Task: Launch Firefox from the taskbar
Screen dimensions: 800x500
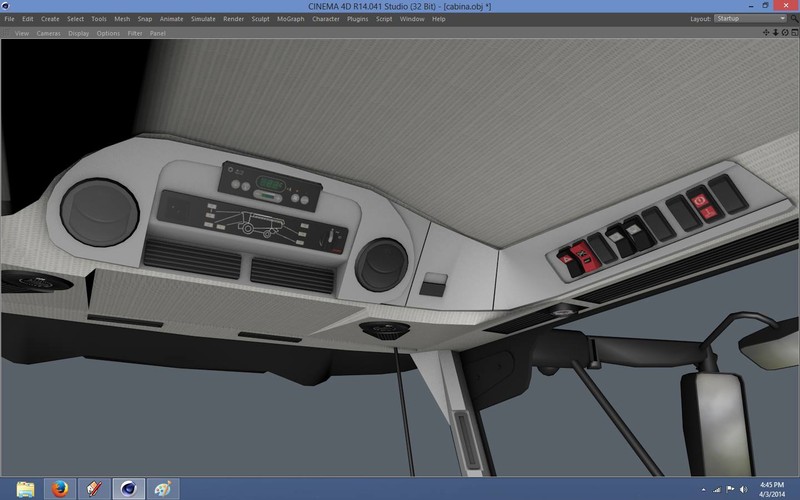Action: (x=59, y=488)
